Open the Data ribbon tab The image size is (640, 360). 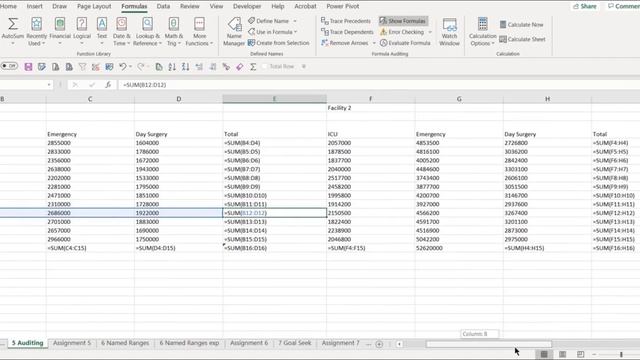pyautogui.click(x=163, y=6)
